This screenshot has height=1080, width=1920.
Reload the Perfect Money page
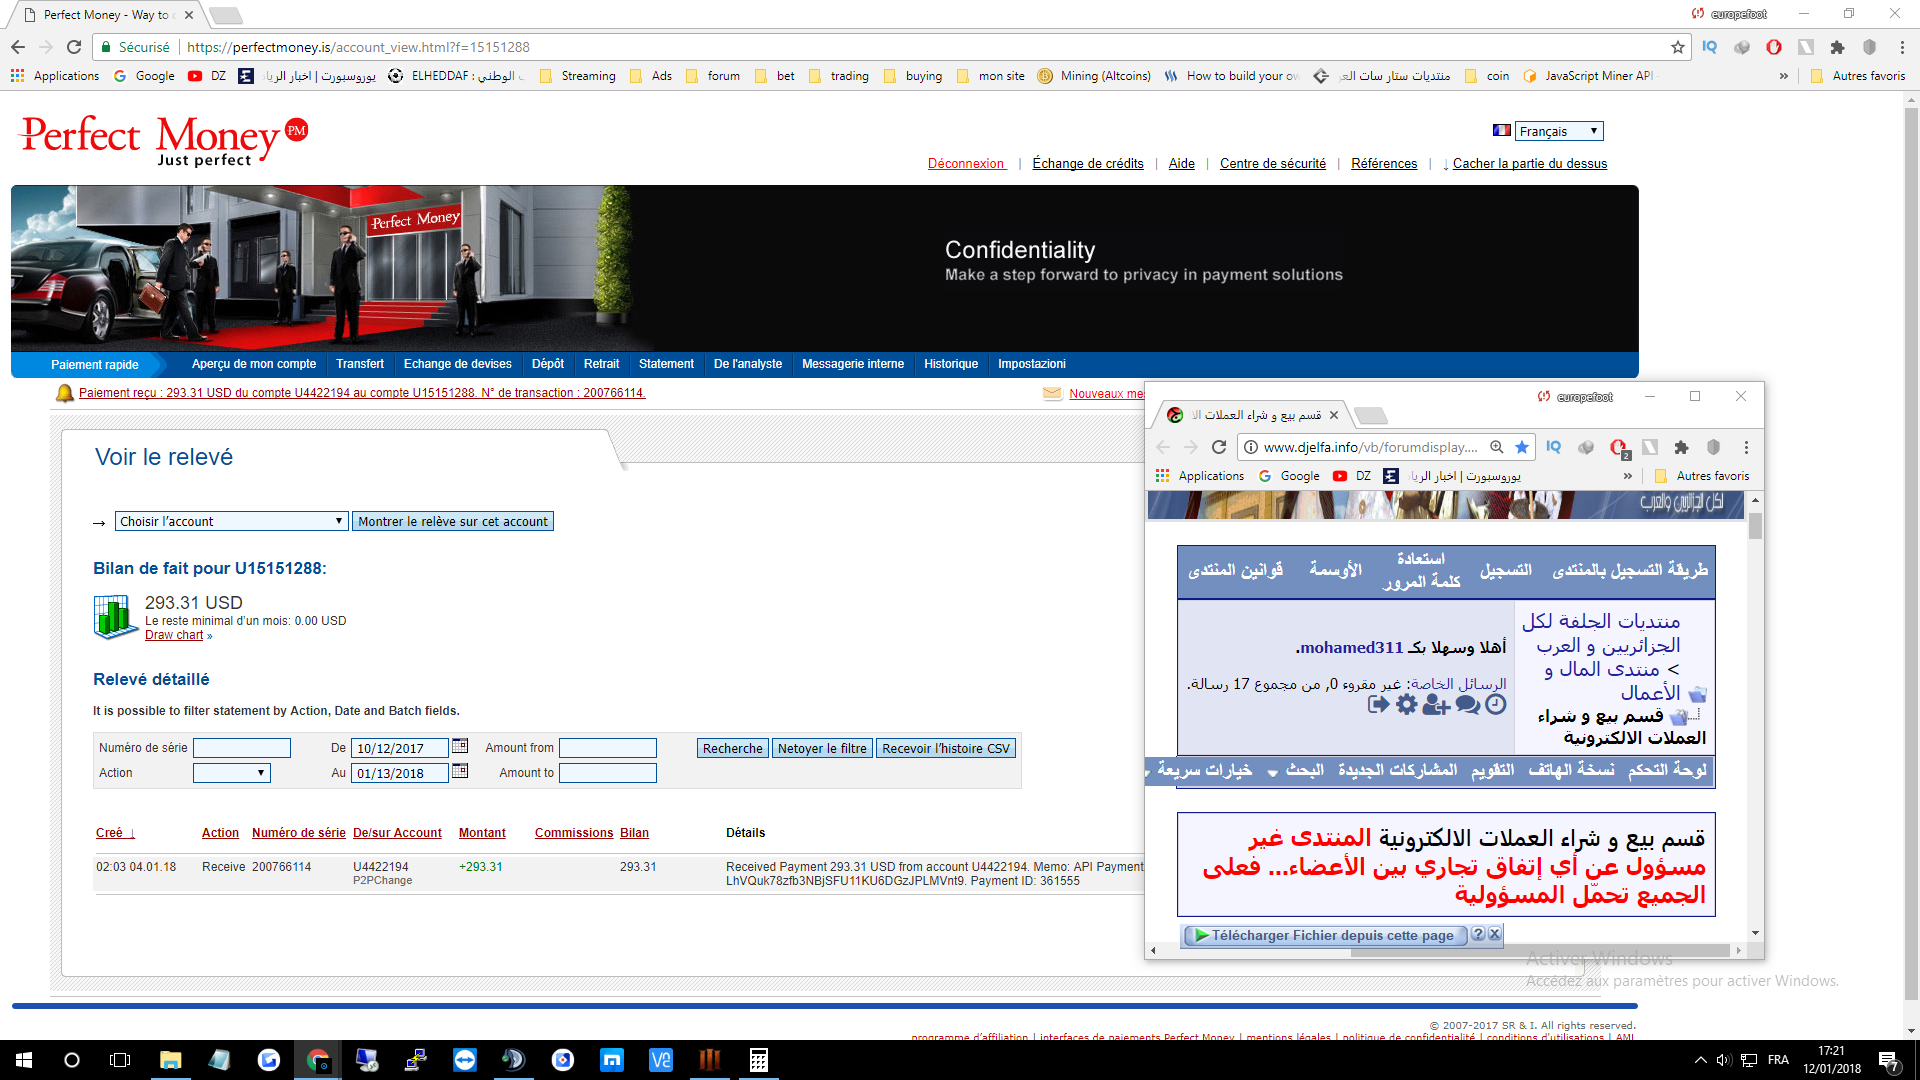click(x=74, y=47)
